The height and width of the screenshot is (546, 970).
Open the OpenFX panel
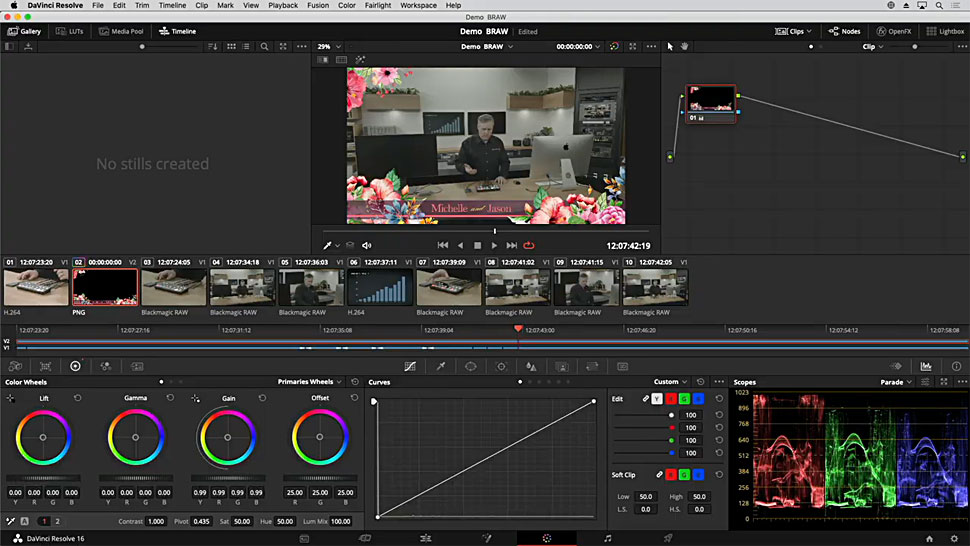pos(894,31)
